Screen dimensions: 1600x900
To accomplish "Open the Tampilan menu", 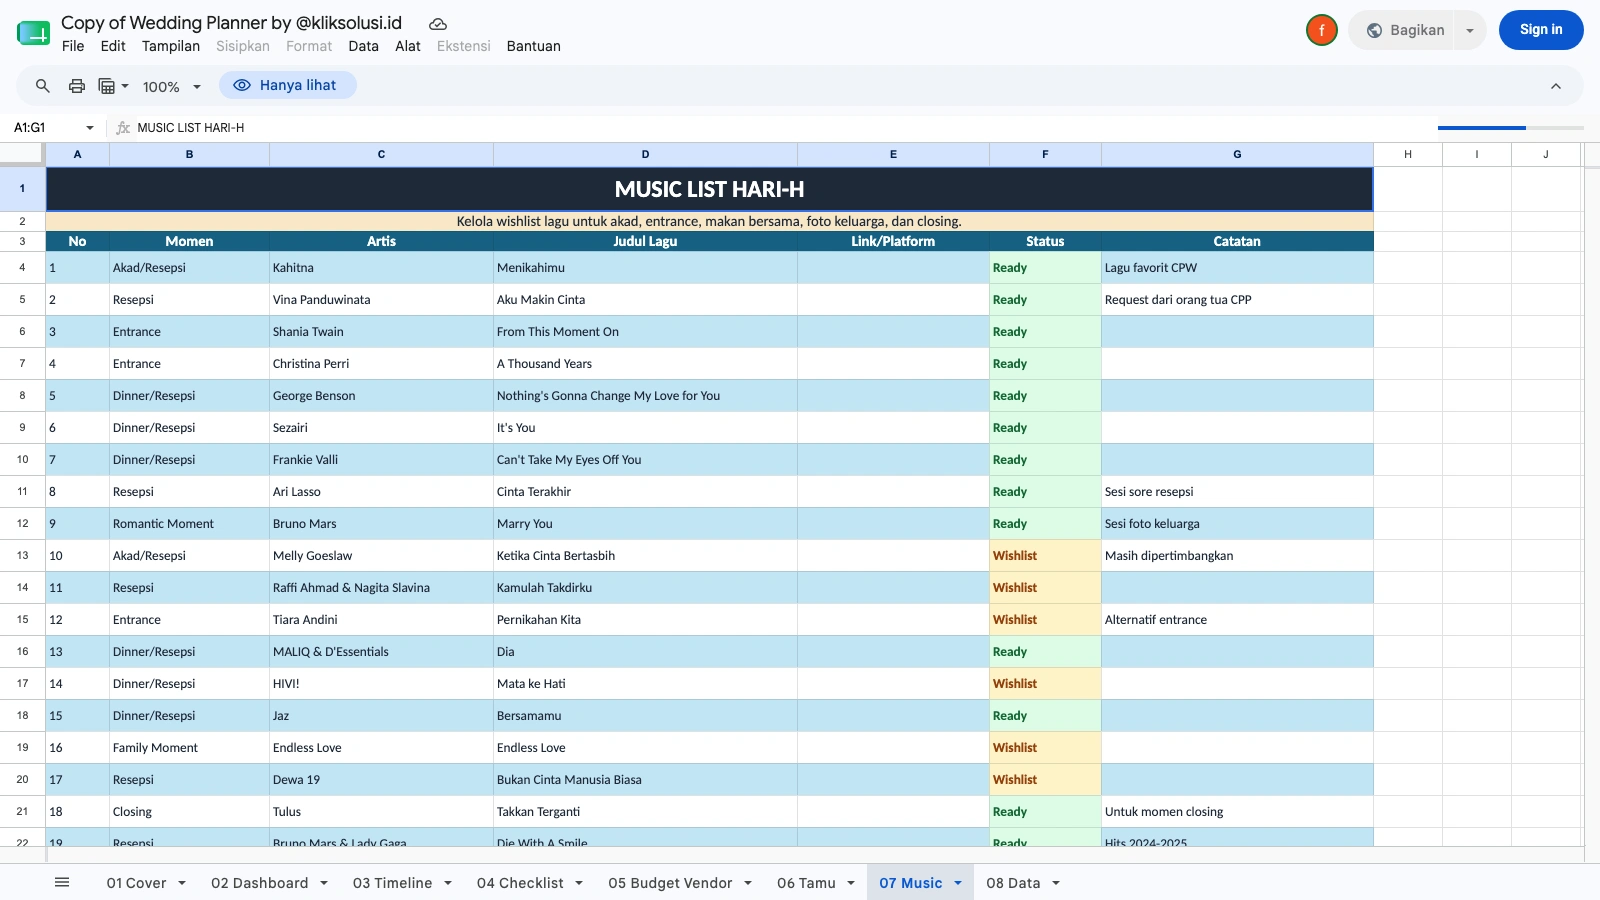I will pyautogui.click(x=171, y=46).
